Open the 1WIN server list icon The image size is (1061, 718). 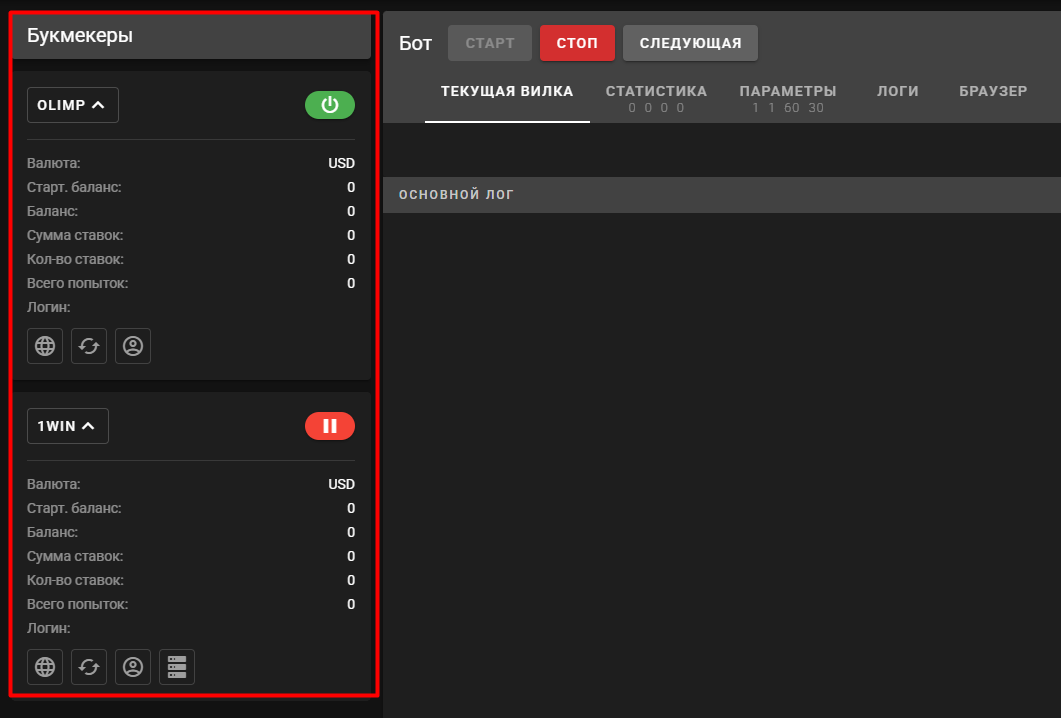(x=177, y=667)
